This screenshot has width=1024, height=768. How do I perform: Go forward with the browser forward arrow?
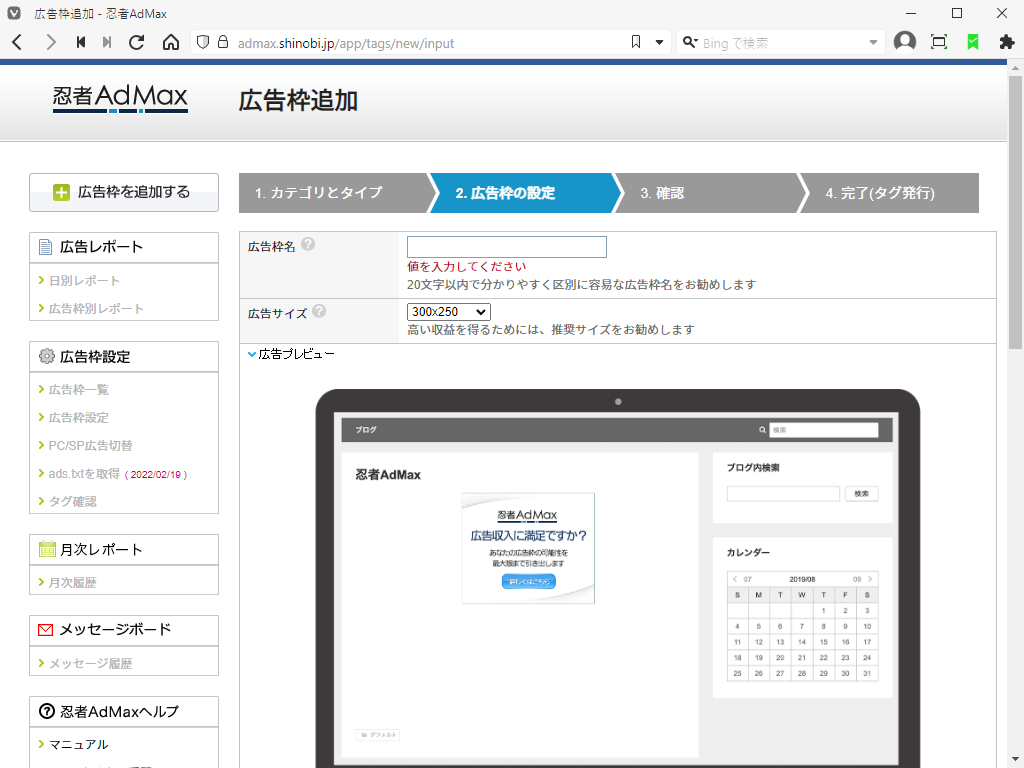[x=50, y=42]
